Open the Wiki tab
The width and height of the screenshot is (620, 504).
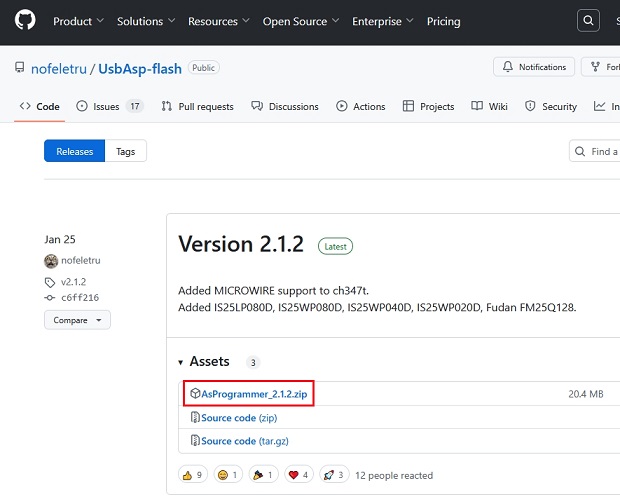click(489, 107)
